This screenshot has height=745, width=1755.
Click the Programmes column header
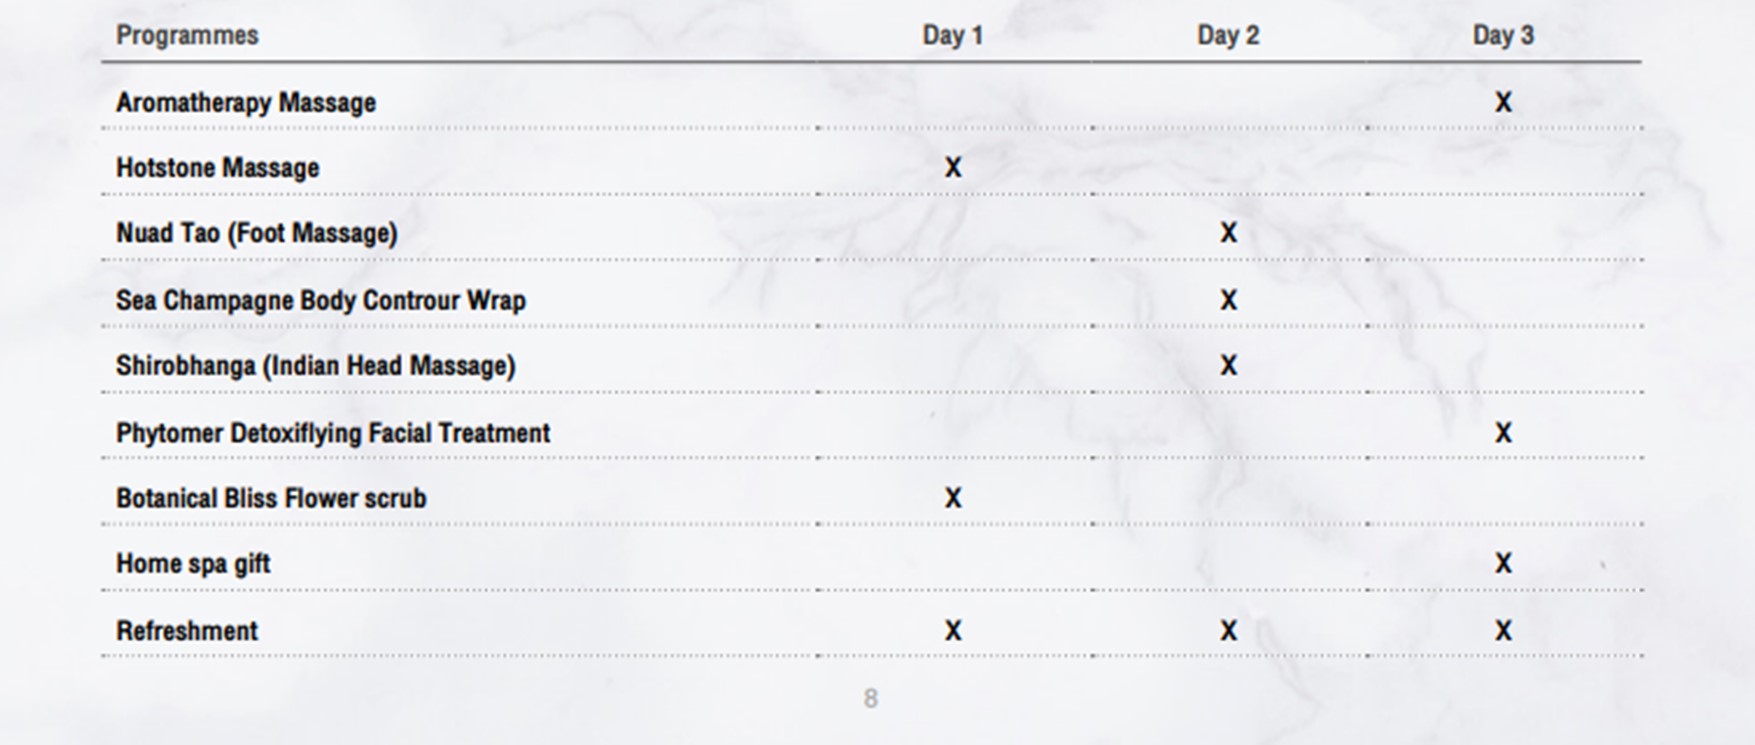(187, 35)
